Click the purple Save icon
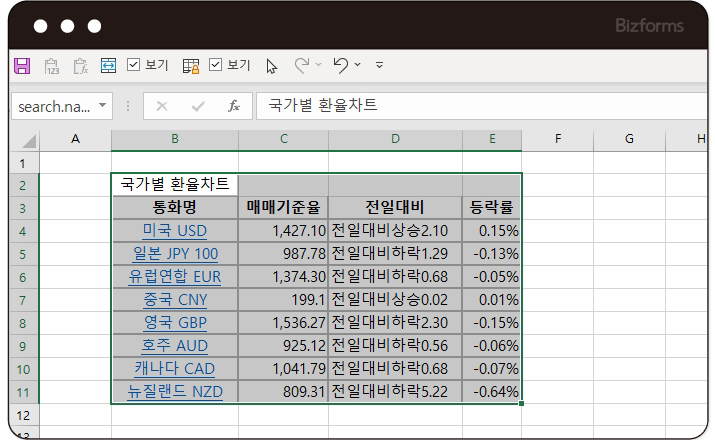The width and height of the screenshot is (715, 440). pos(21,66)
